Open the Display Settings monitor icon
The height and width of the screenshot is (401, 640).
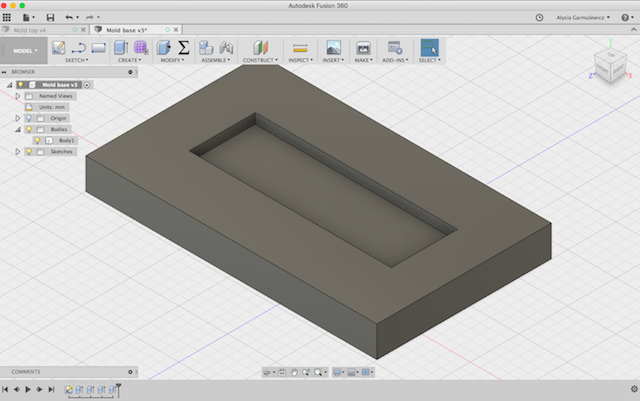coord(337,372)
